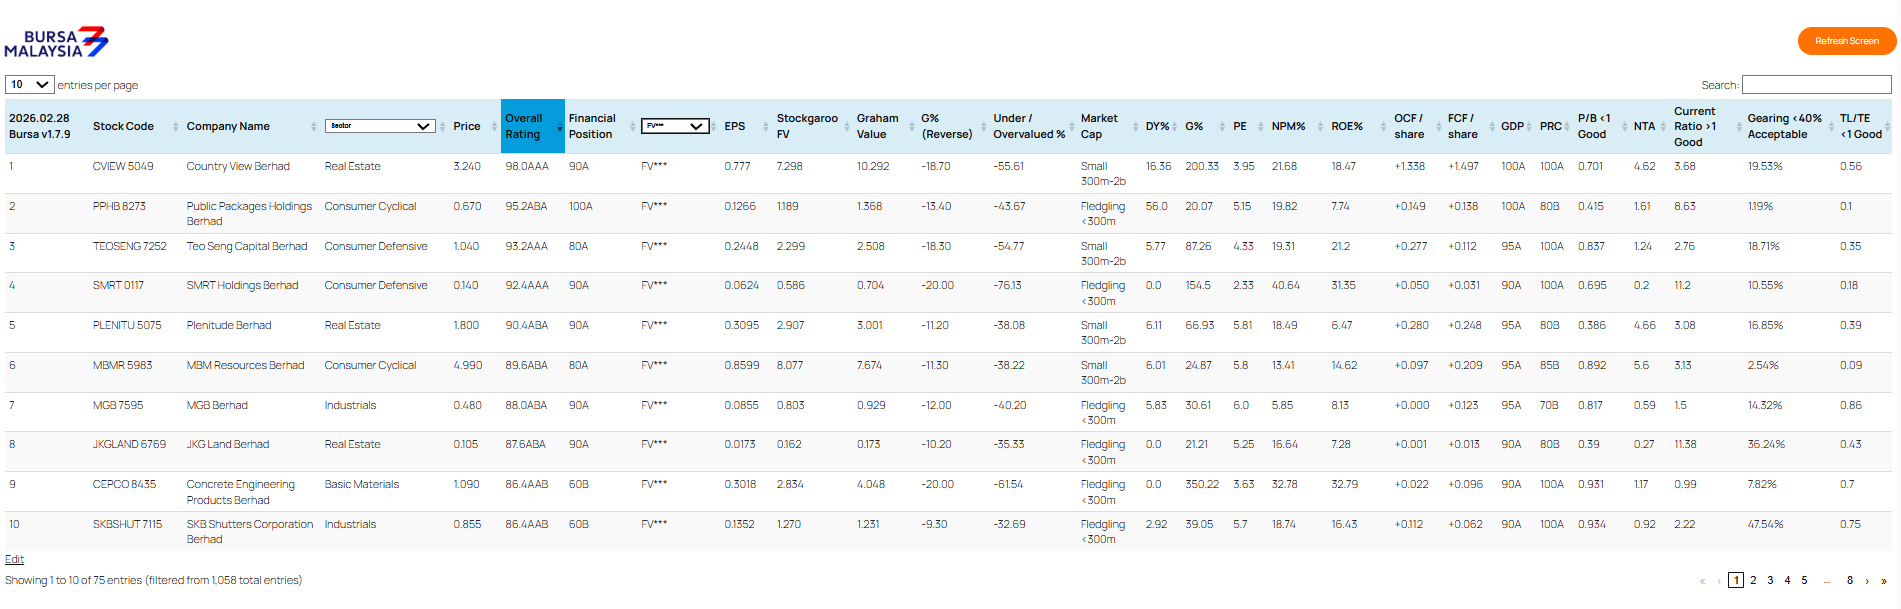
Task: Sort by the Graham Value column header
Action: pos(877,126)
